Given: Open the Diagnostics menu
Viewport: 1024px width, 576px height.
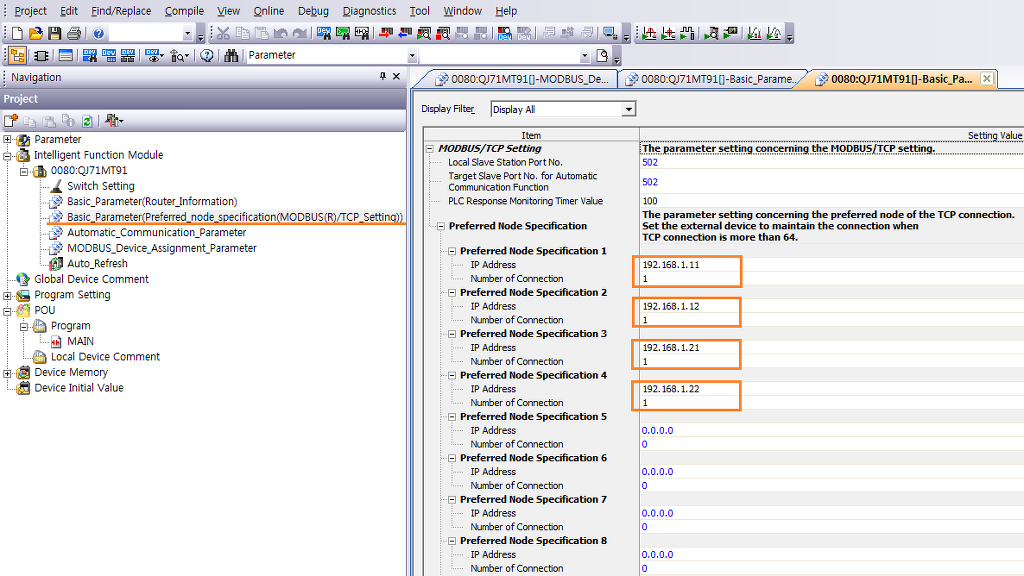Looking at the screenshot, I should (369, 11).
